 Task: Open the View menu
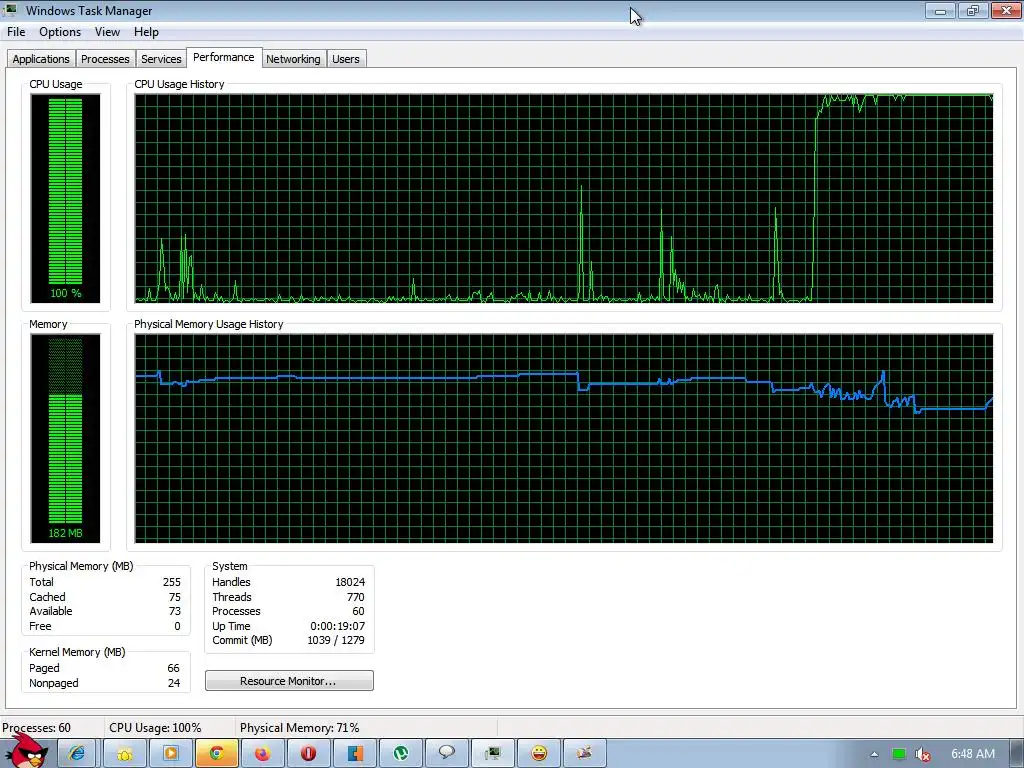[x=107, y=32]
